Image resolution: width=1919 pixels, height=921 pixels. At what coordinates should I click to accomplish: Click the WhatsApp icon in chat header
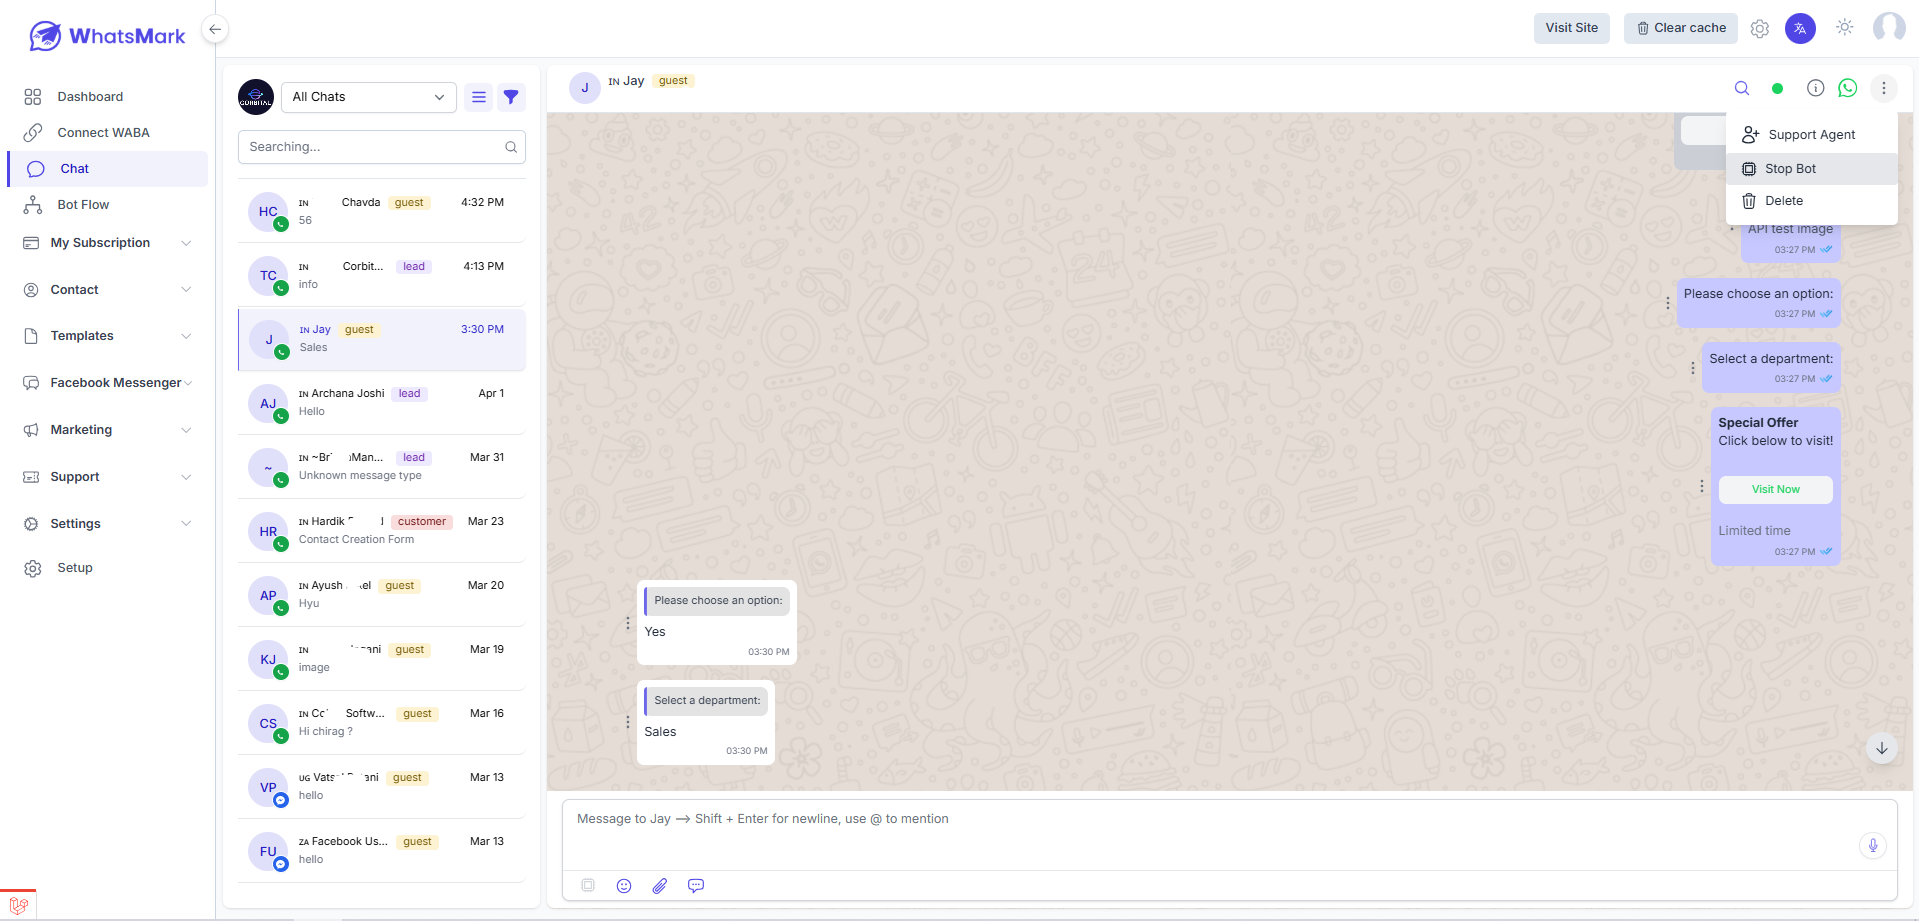coord(1848,88)
